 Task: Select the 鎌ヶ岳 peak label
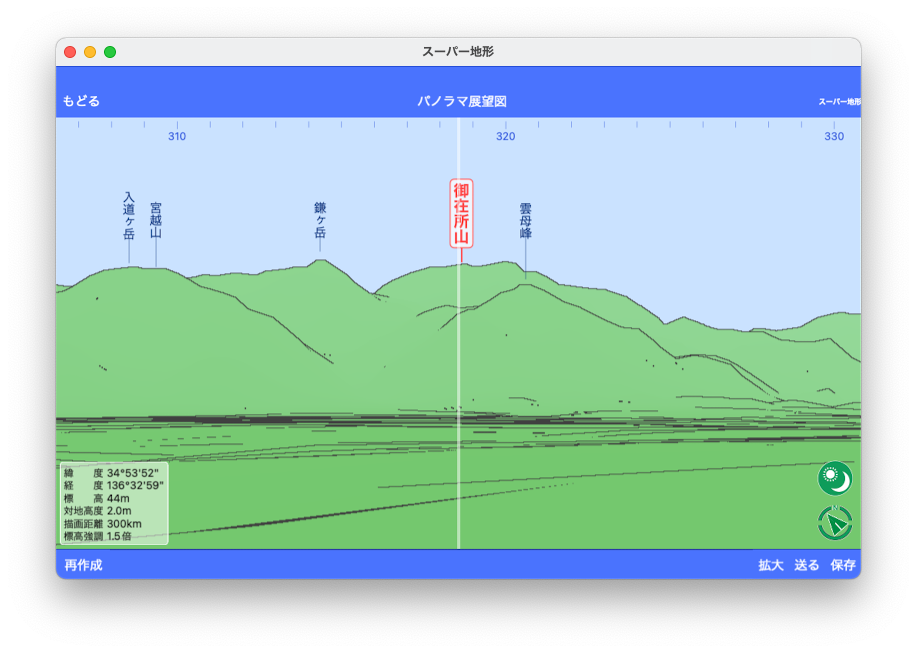[320, 220]
